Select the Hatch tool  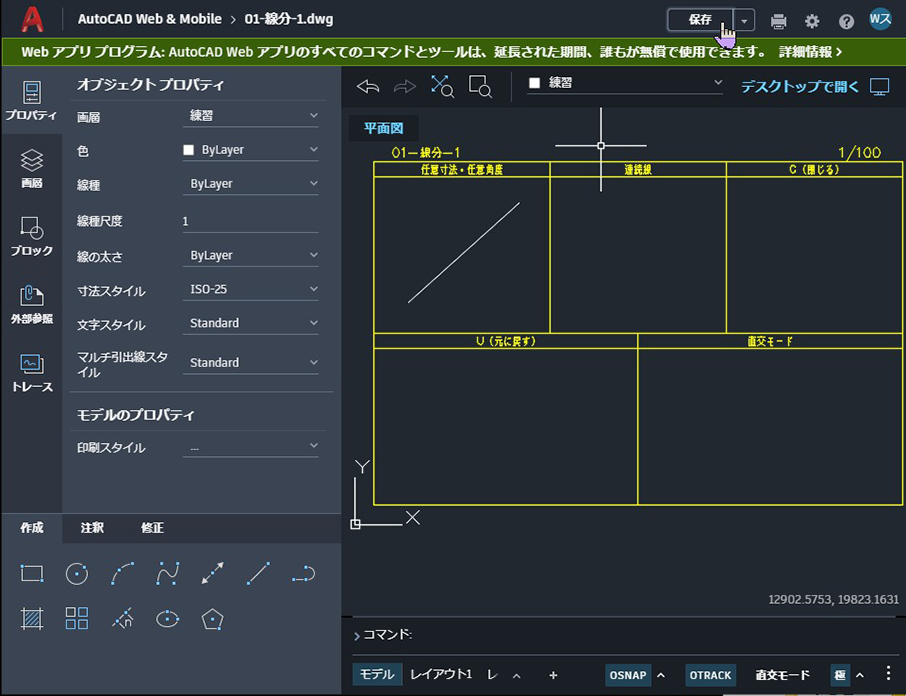tap(32, 619)
